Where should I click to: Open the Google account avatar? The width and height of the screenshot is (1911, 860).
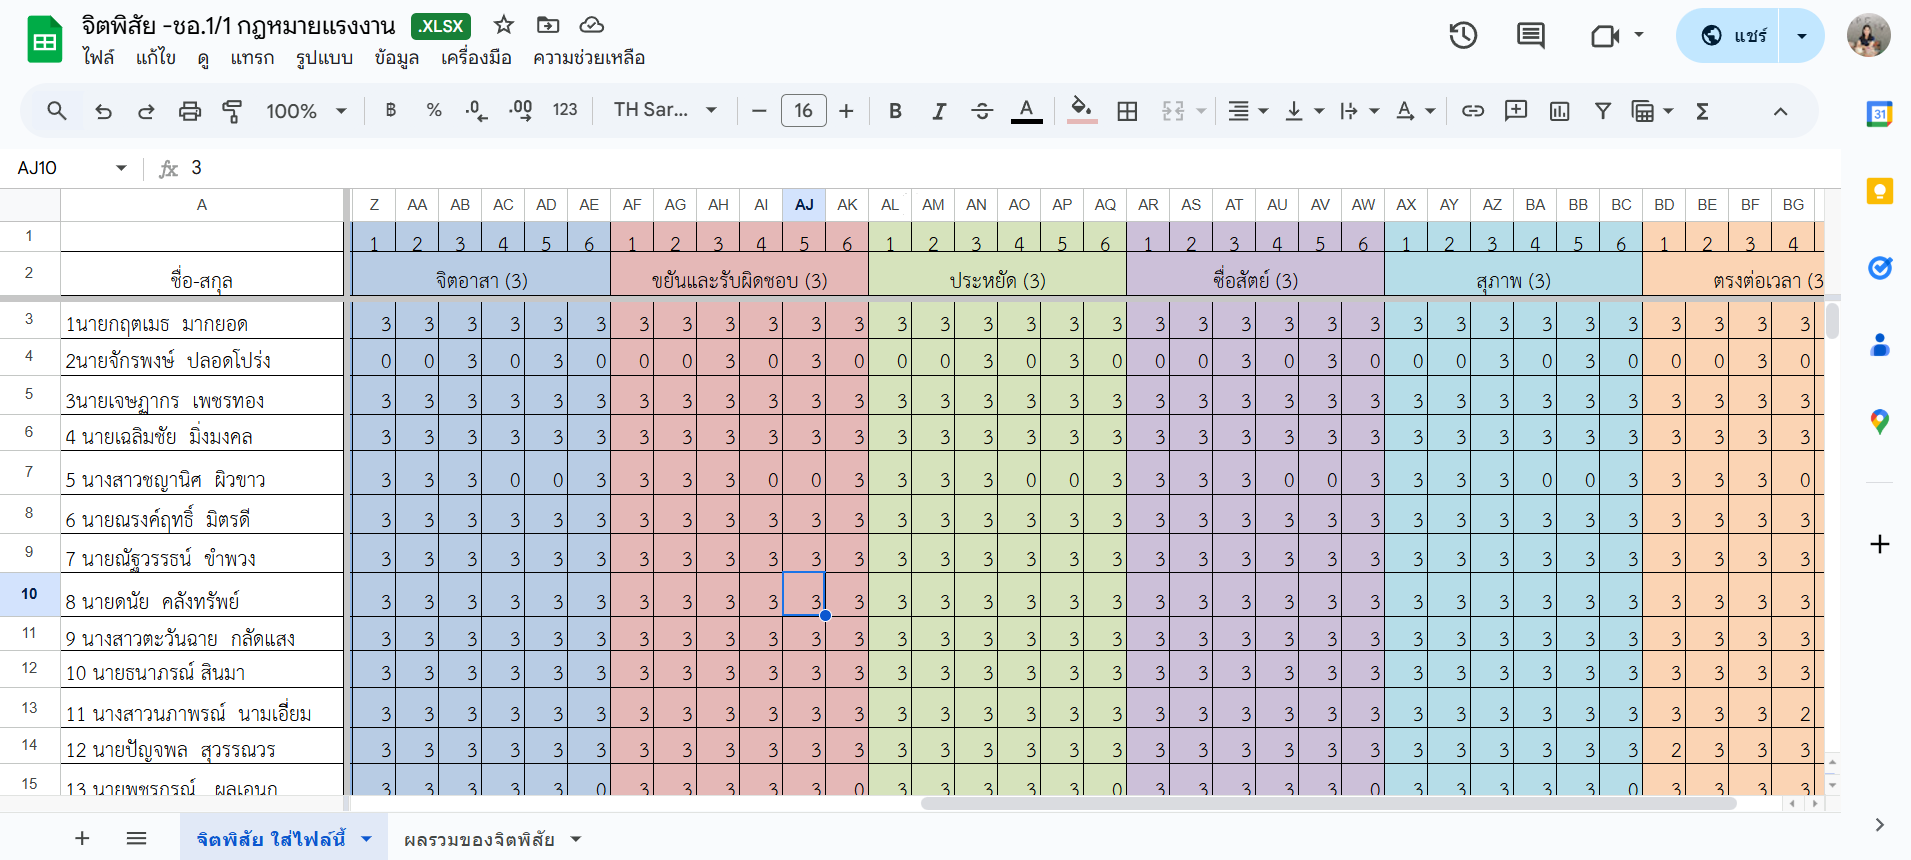tap(1868, 36)
